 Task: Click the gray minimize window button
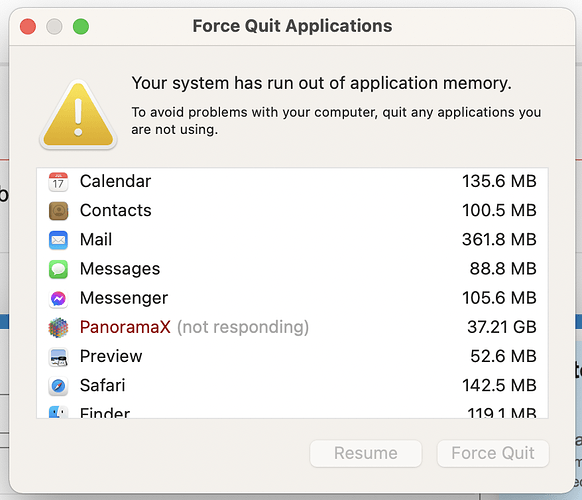(x=54, y=27)
